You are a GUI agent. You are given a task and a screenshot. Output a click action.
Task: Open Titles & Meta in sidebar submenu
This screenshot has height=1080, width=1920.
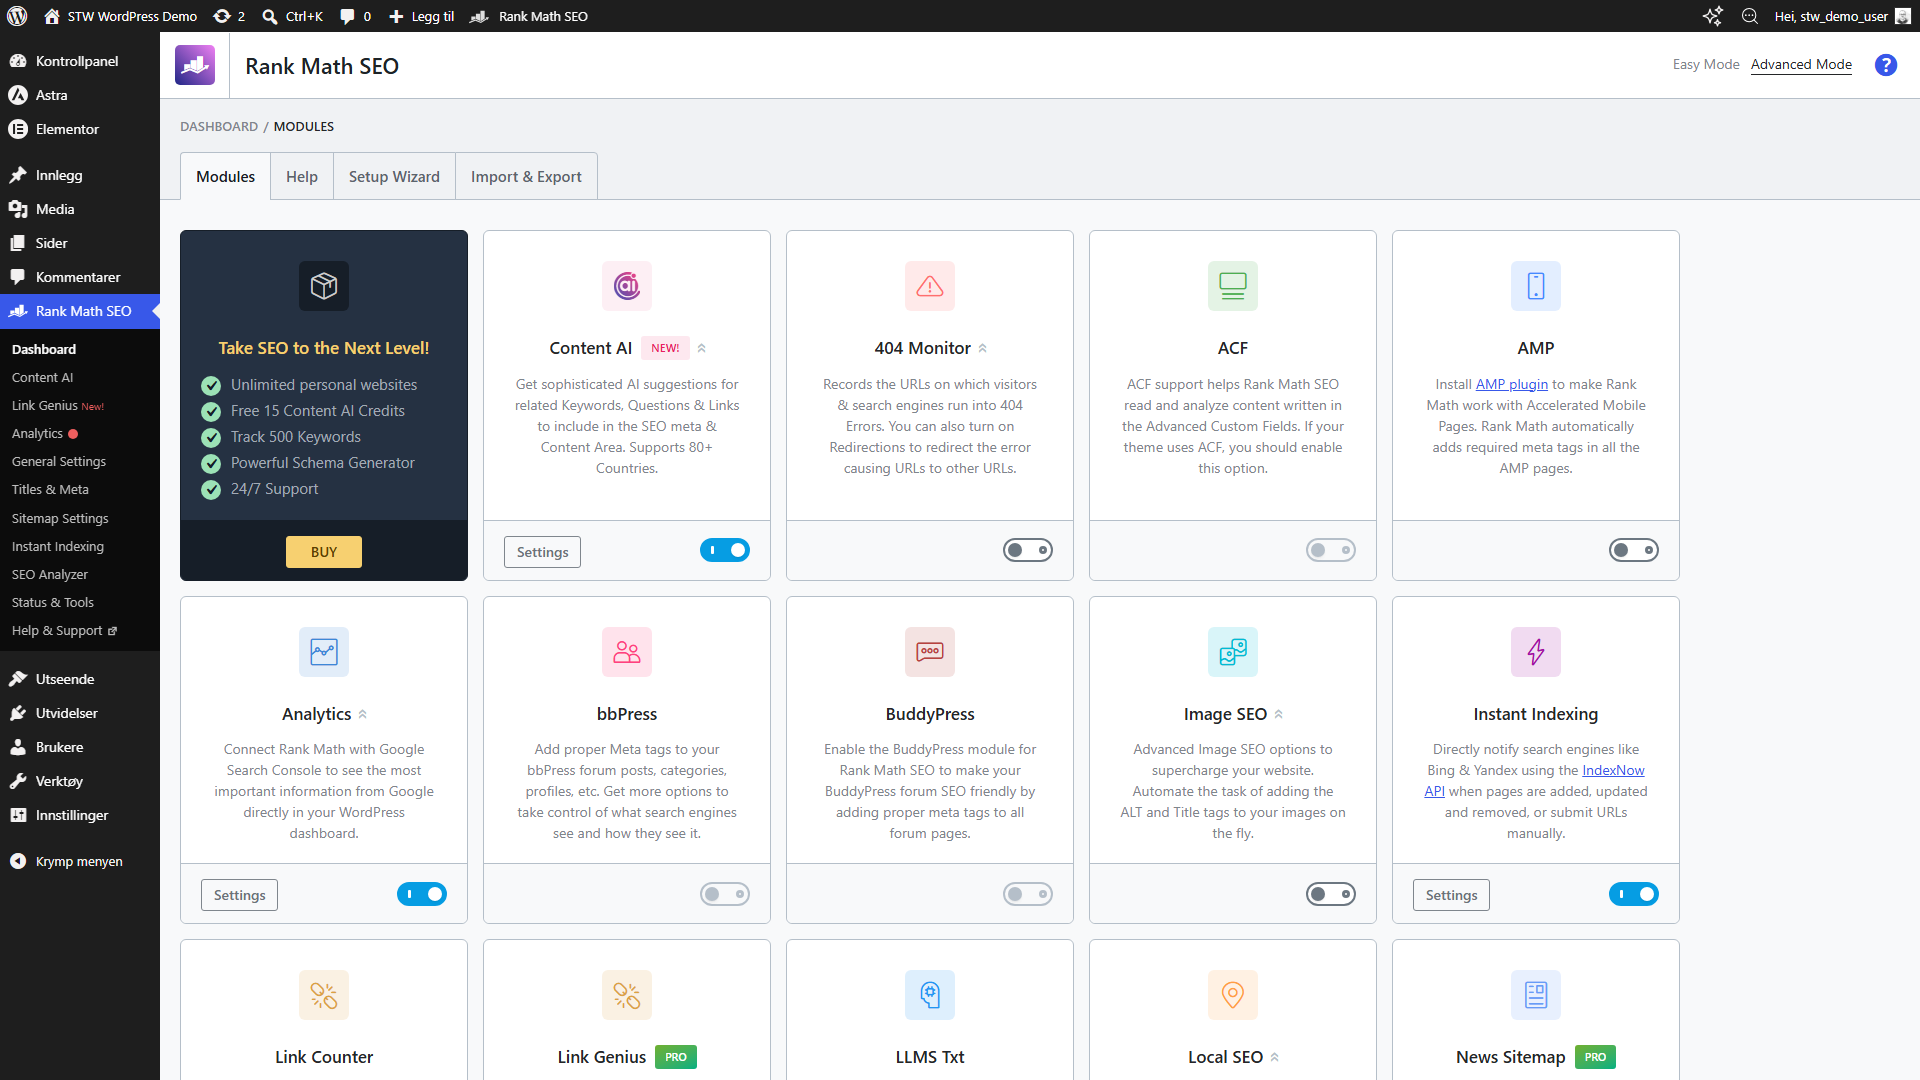(50, 489)
